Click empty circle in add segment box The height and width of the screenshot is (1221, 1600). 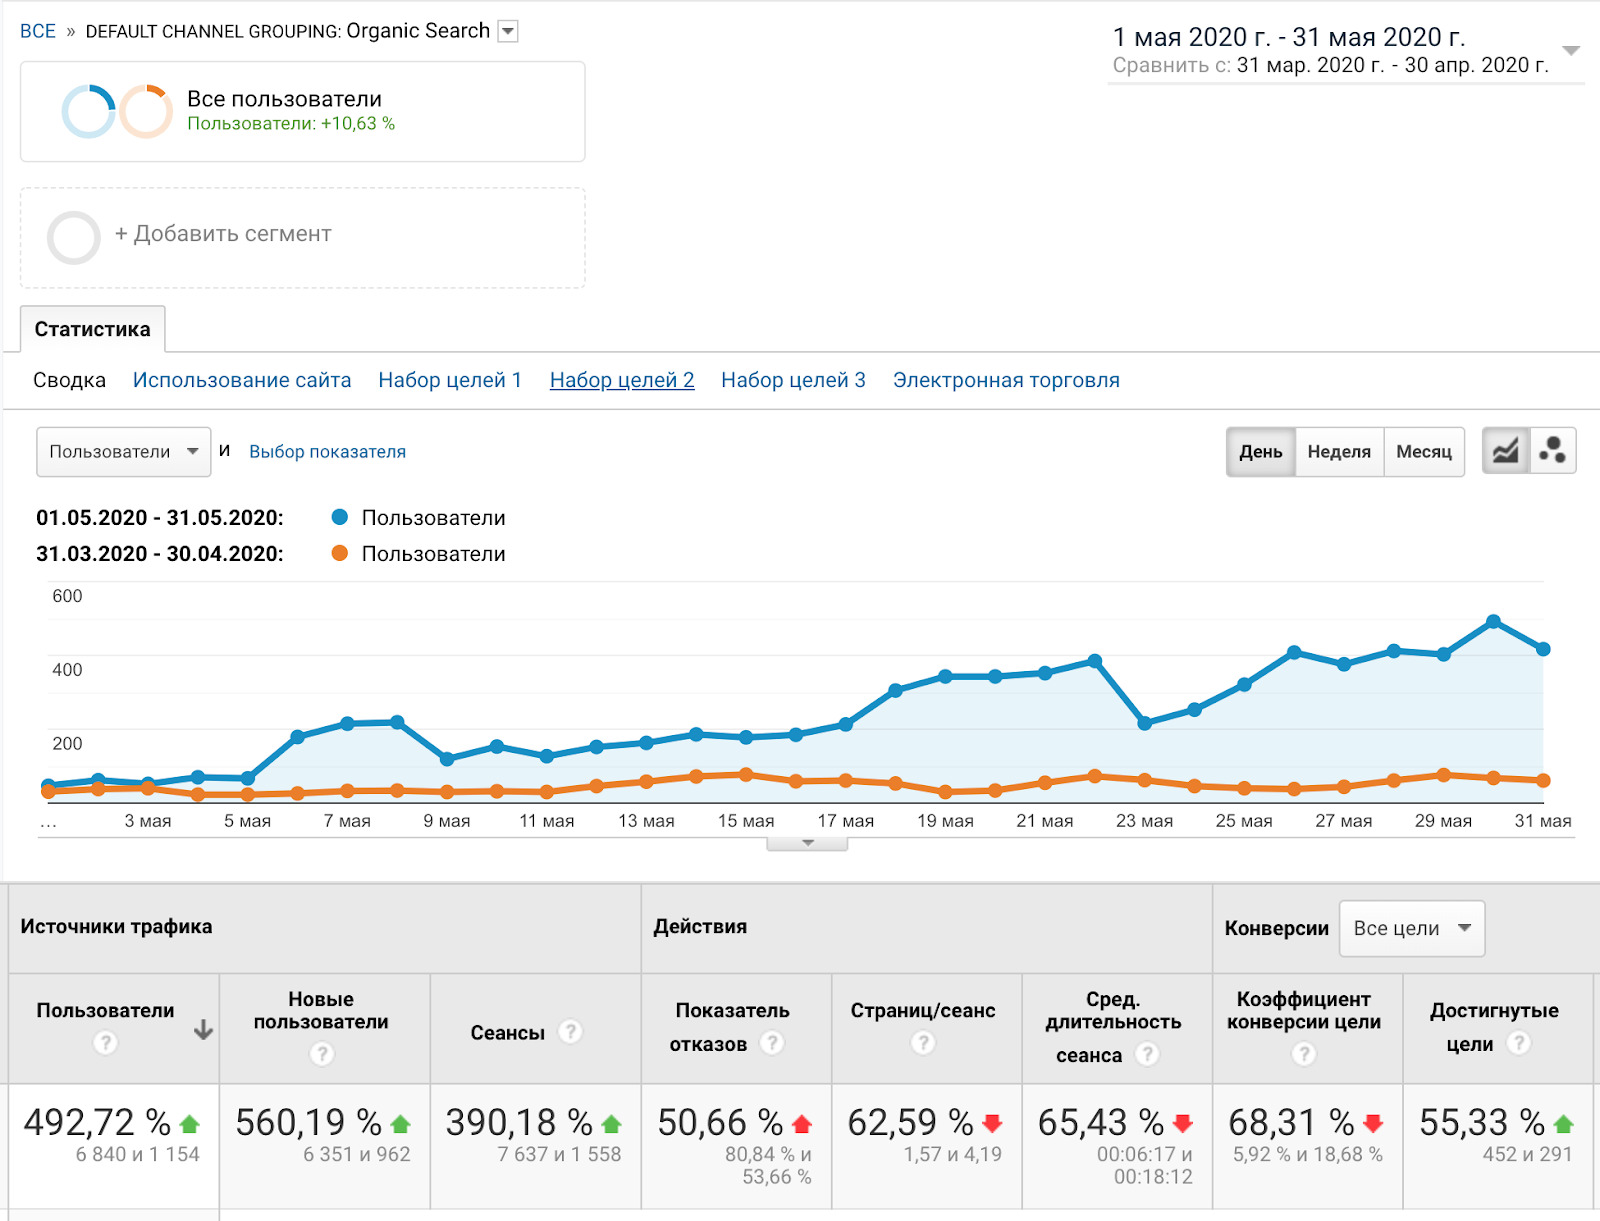[x=74, y=238]
